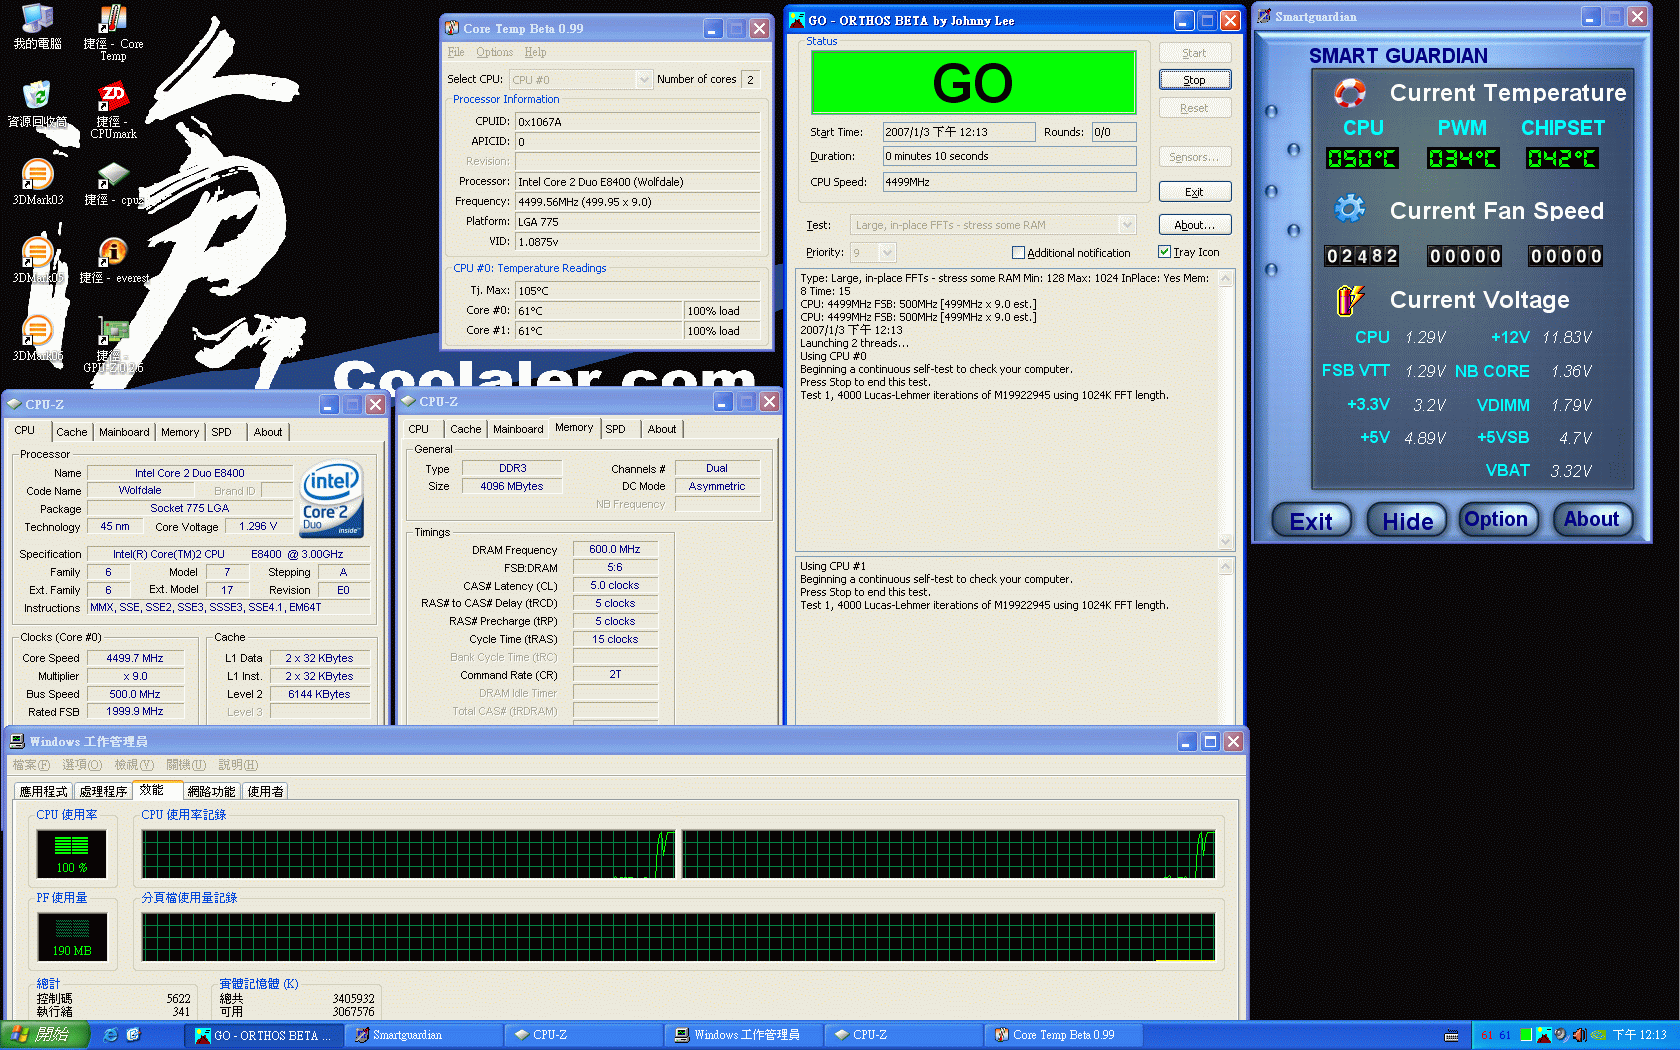Click the Core #0 61°C reading

coord(598,311)
